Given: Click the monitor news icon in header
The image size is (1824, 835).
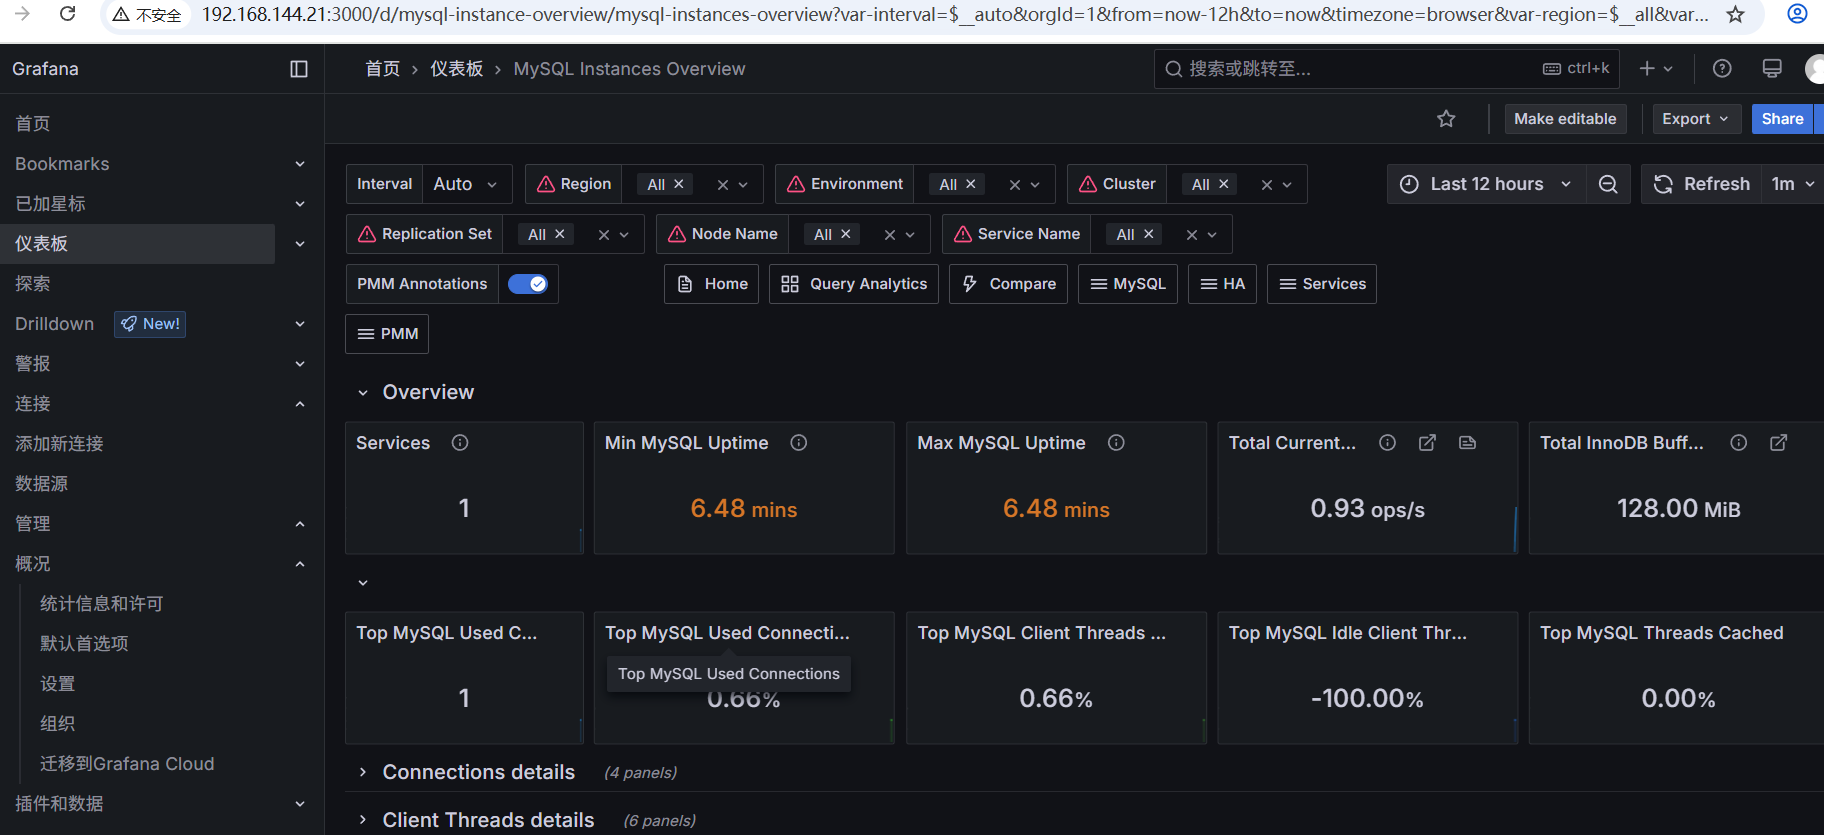Looking at the screenshot, I should [x=1772, y=68].
